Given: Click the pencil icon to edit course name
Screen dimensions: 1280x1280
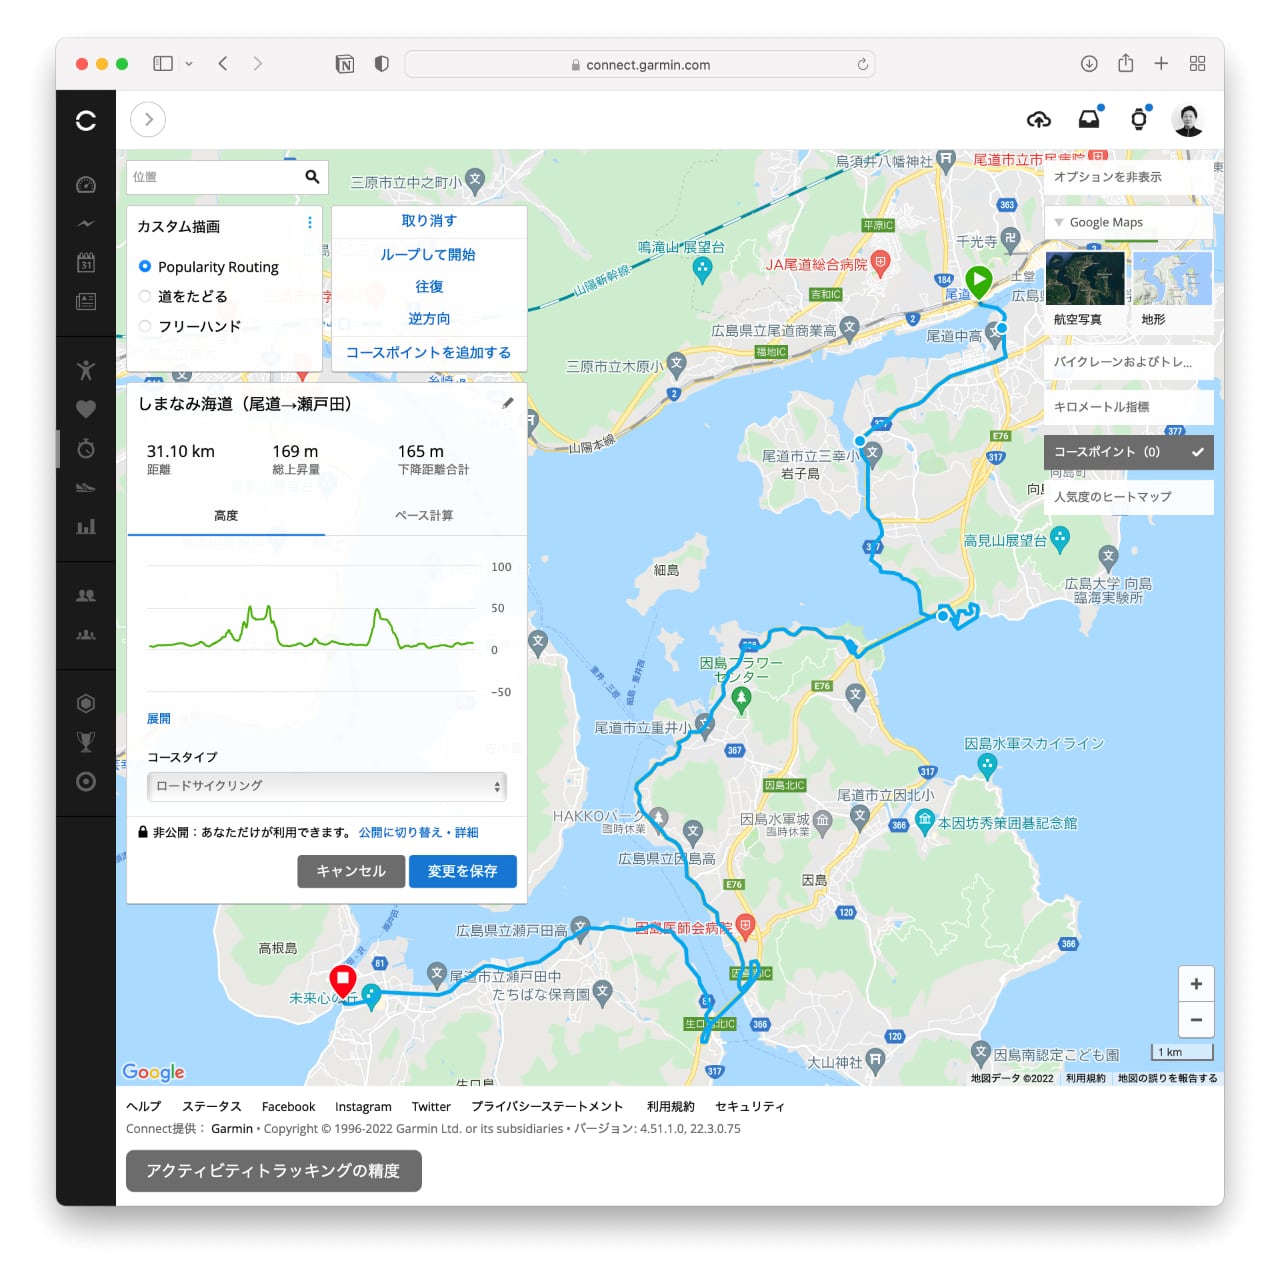Looking at the screenshot, I should point(508,403).
